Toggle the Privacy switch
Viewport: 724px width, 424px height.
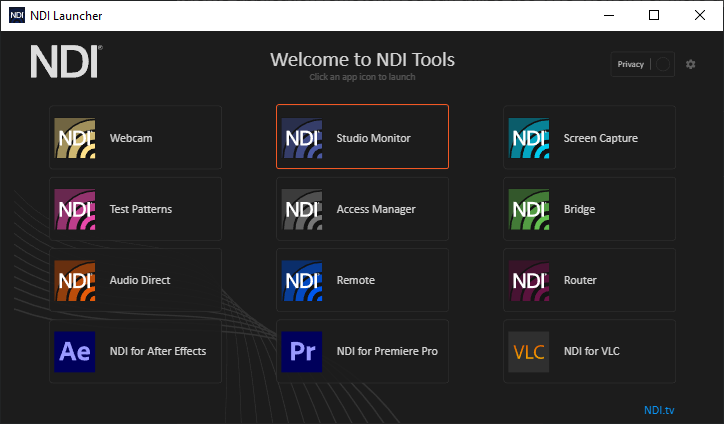tap(661, 64)
